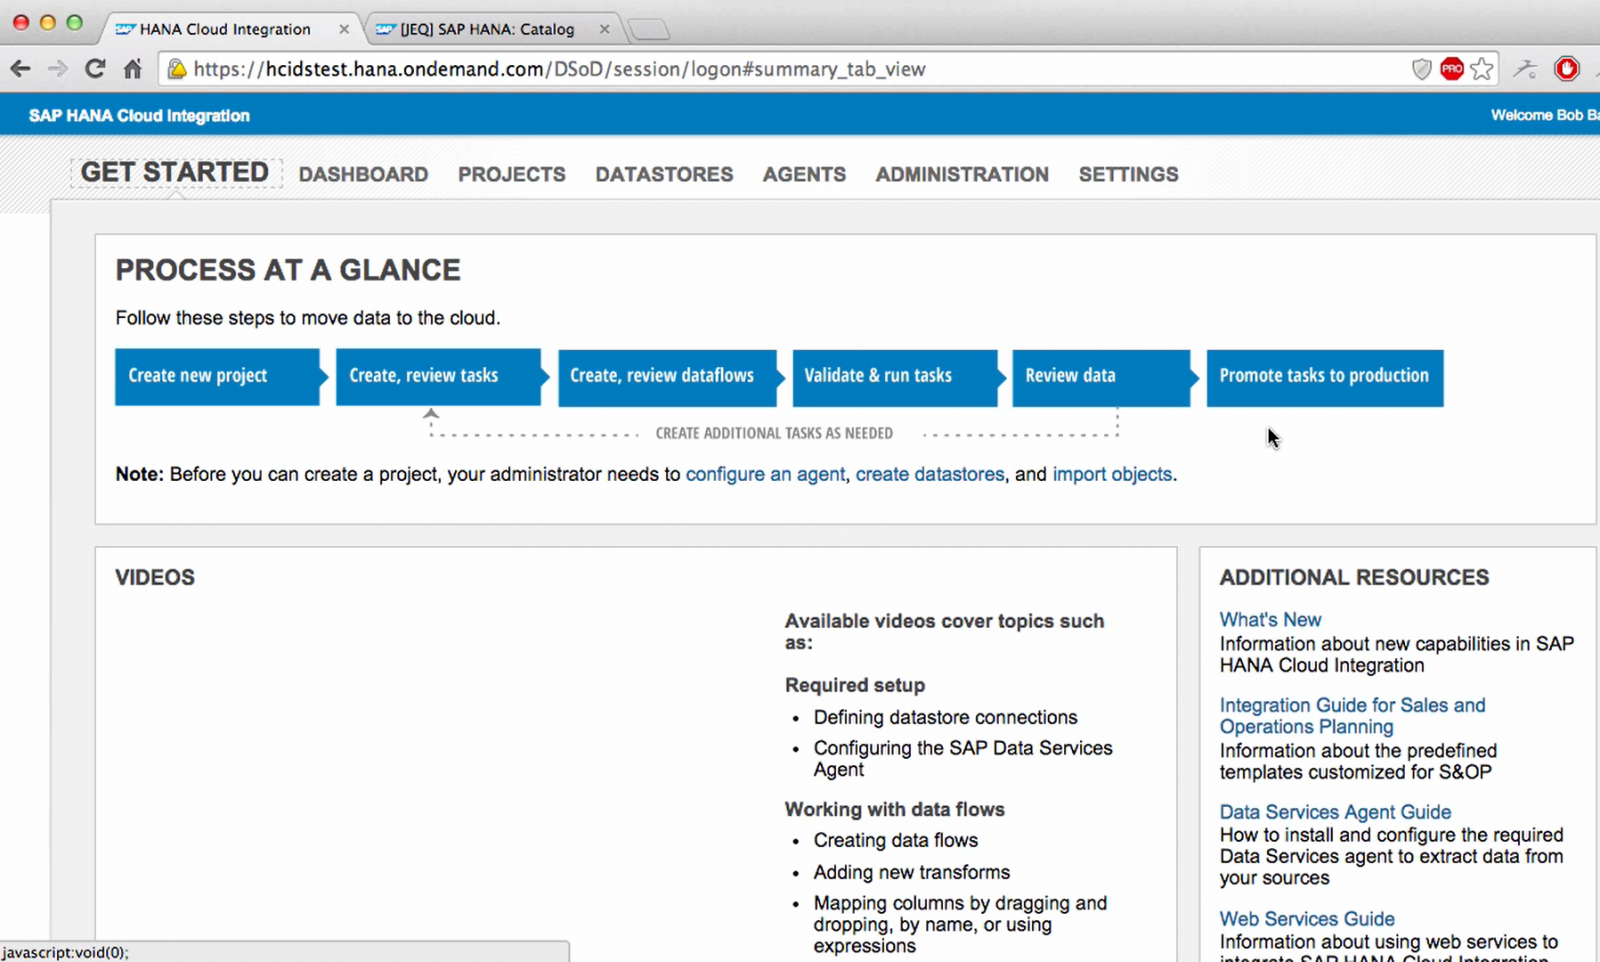The width and height of the screenshot is (1600, 962).
Task: Click the PROCESS AT A GLANCE heading
Action: pos(288,270)
